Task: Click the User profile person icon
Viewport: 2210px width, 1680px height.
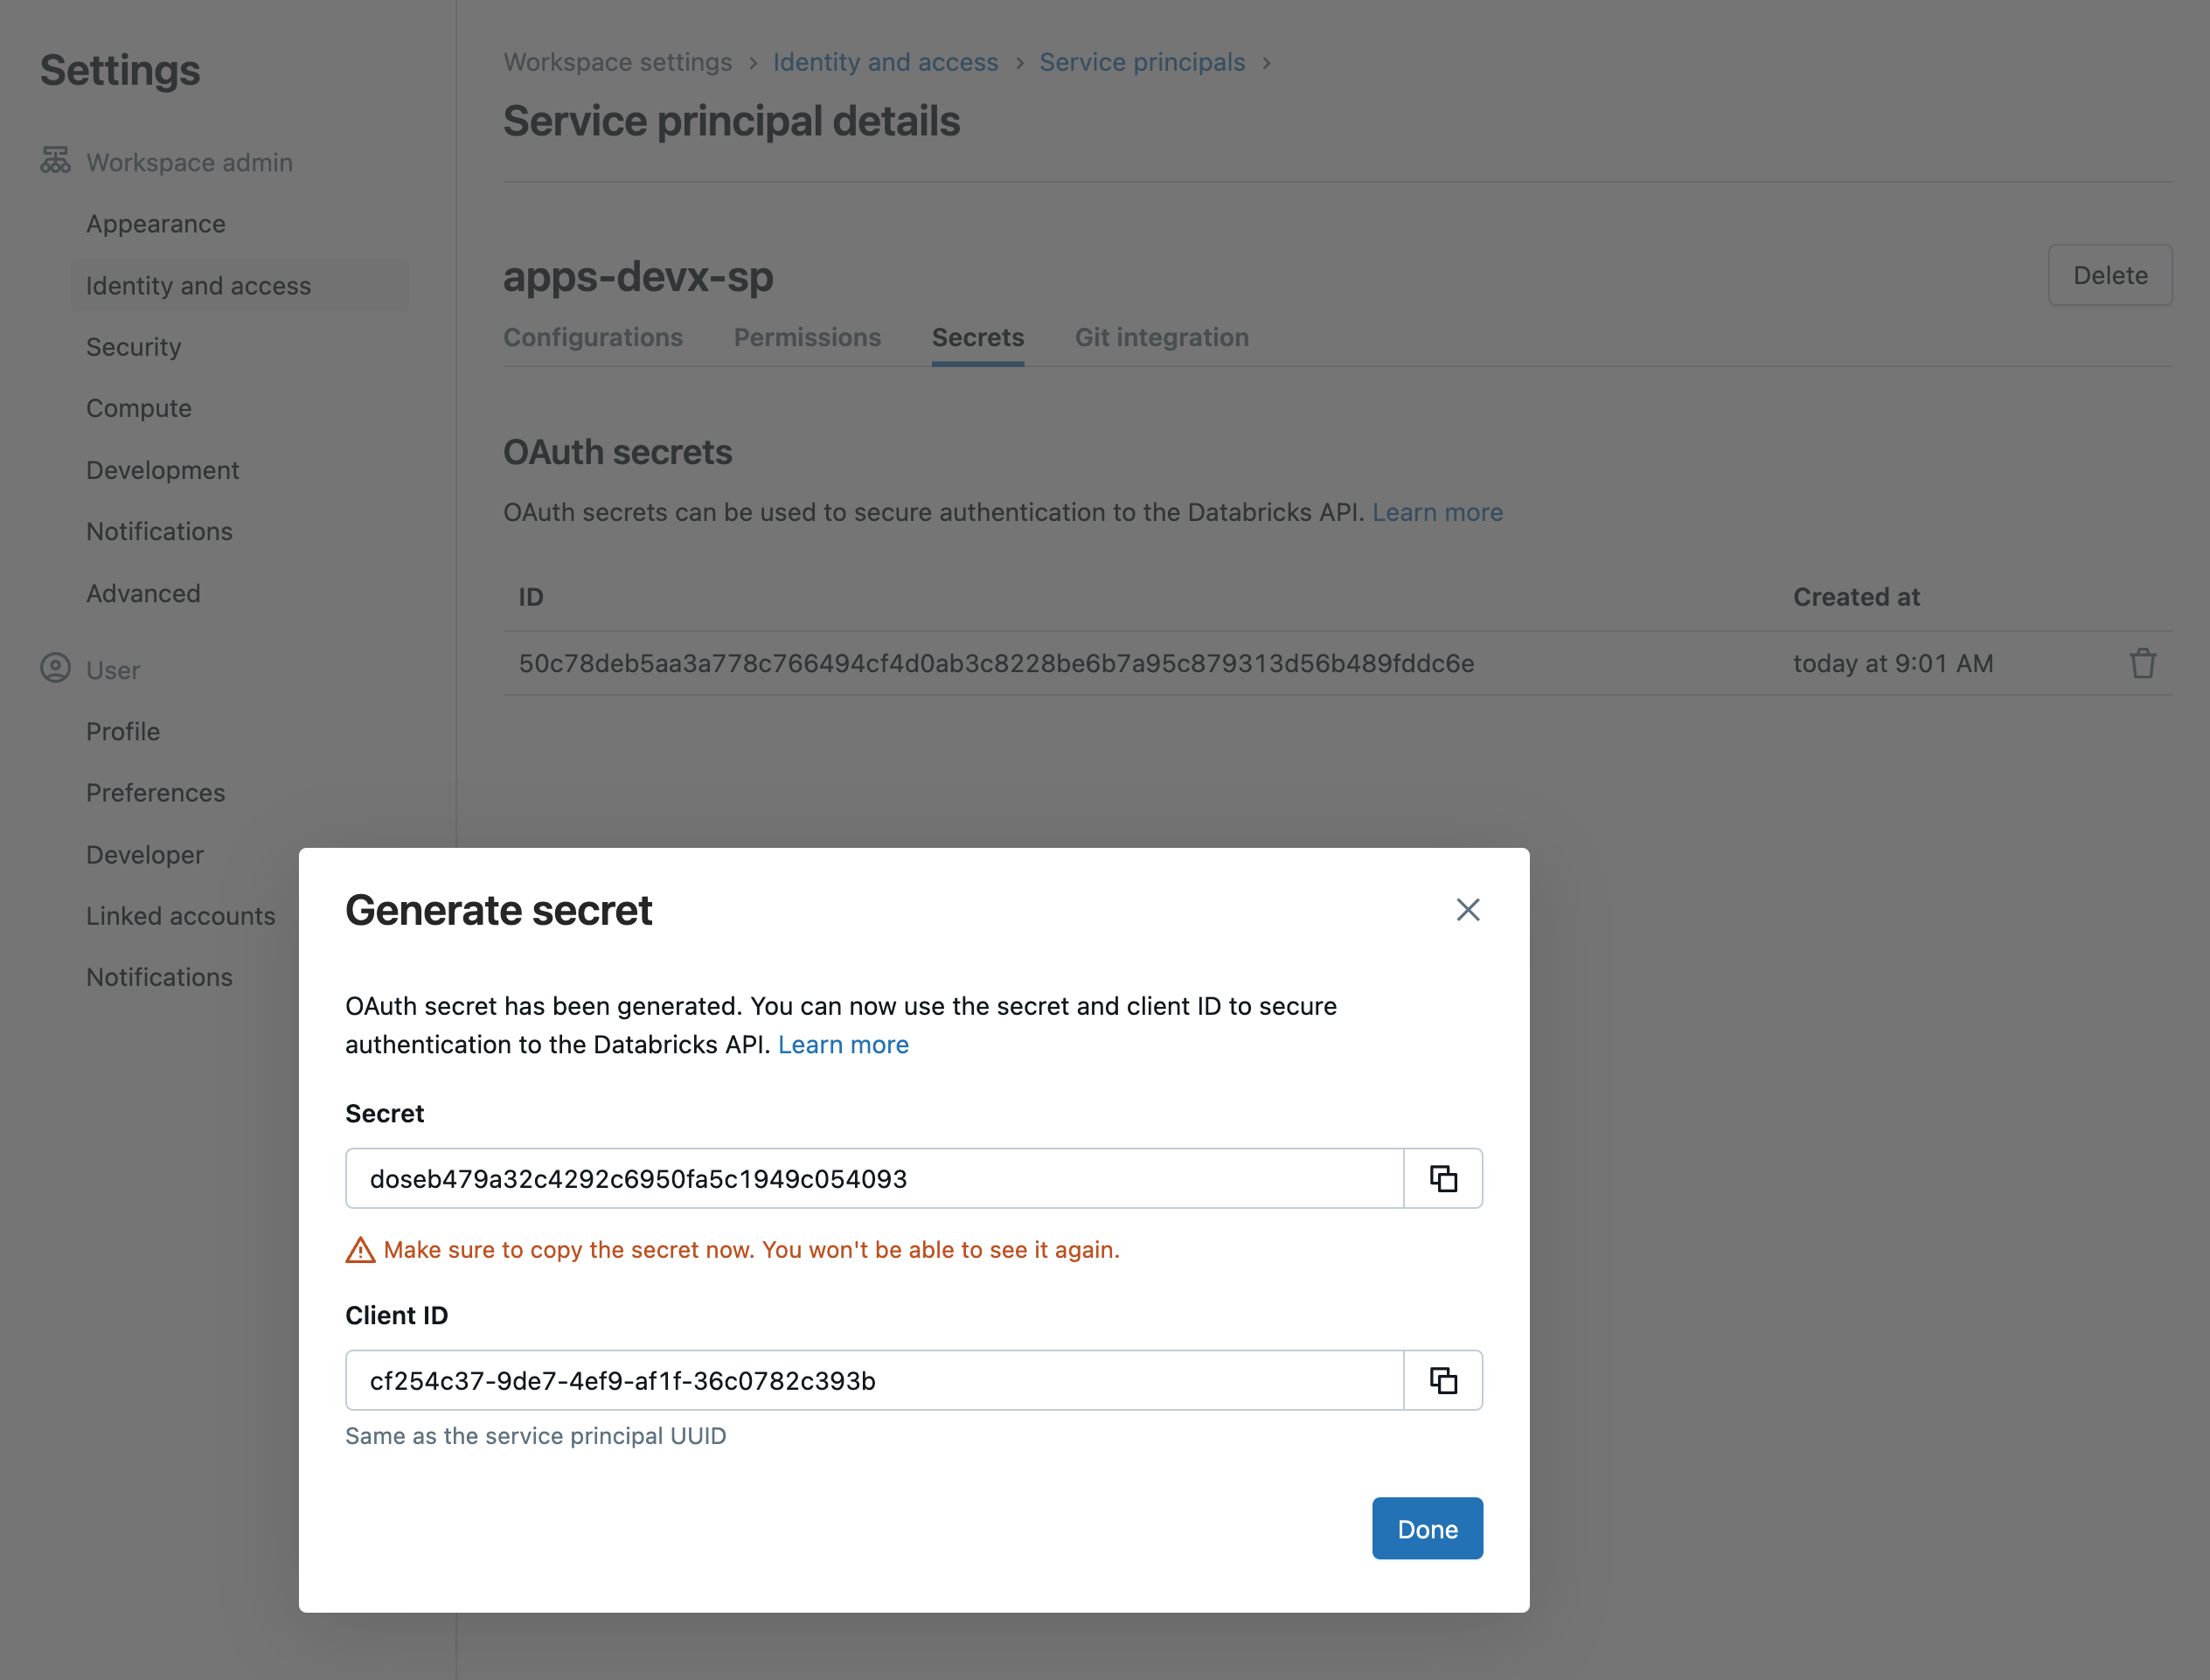Action: 53,669
